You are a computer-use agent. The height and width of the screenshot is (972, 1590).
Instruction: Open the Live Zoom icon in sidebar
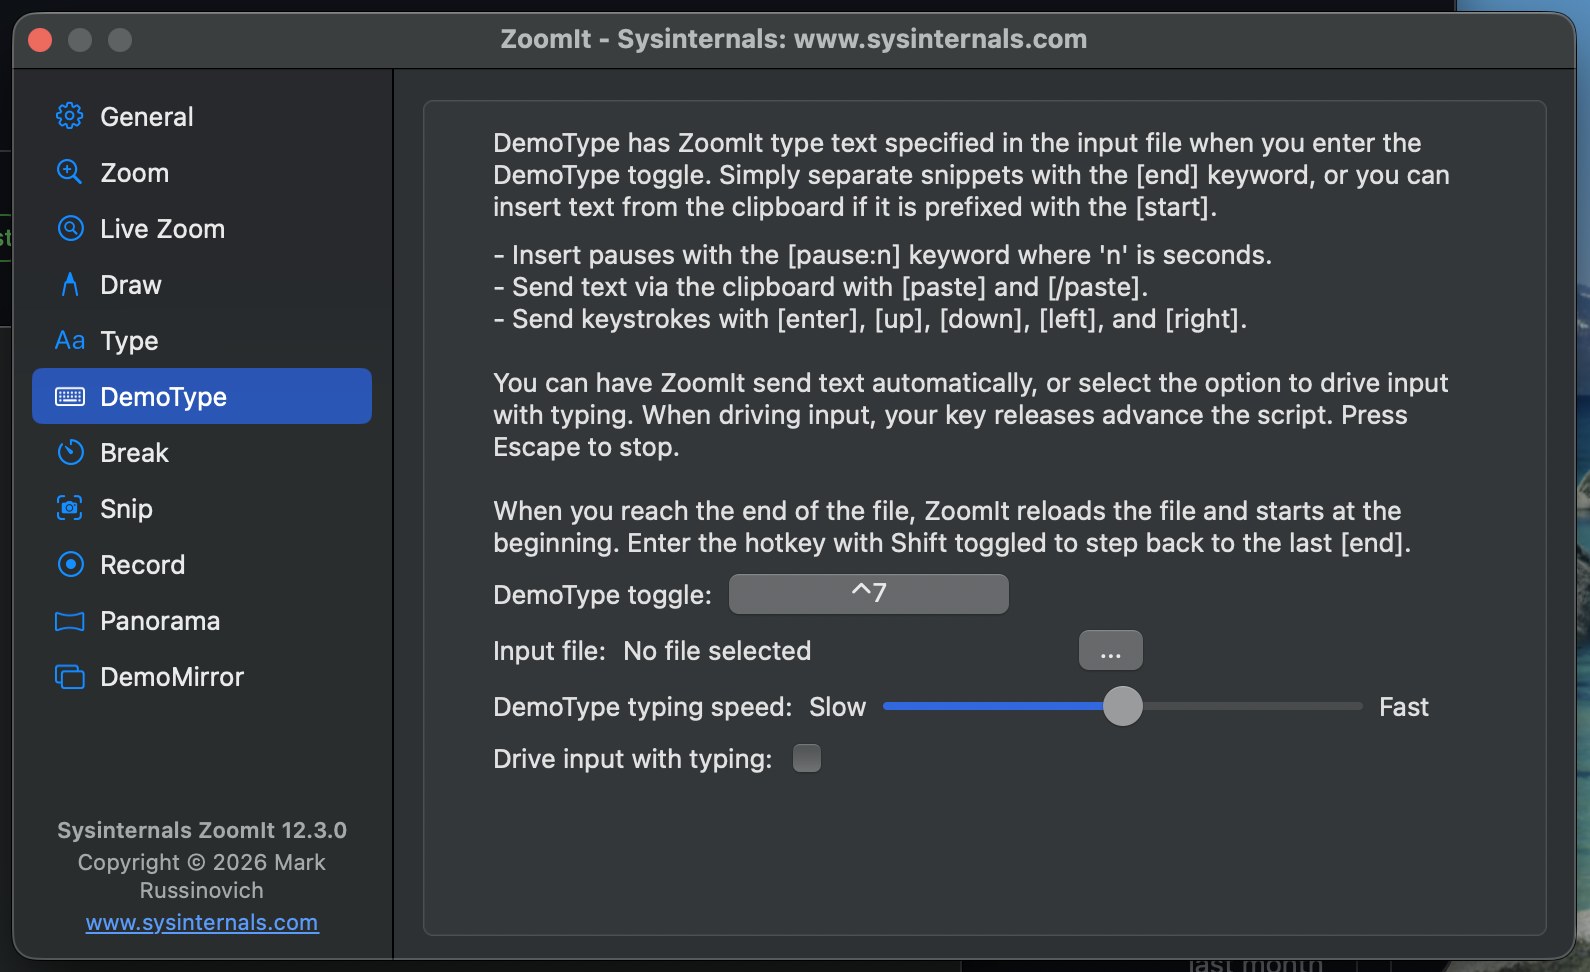(70, 228)
